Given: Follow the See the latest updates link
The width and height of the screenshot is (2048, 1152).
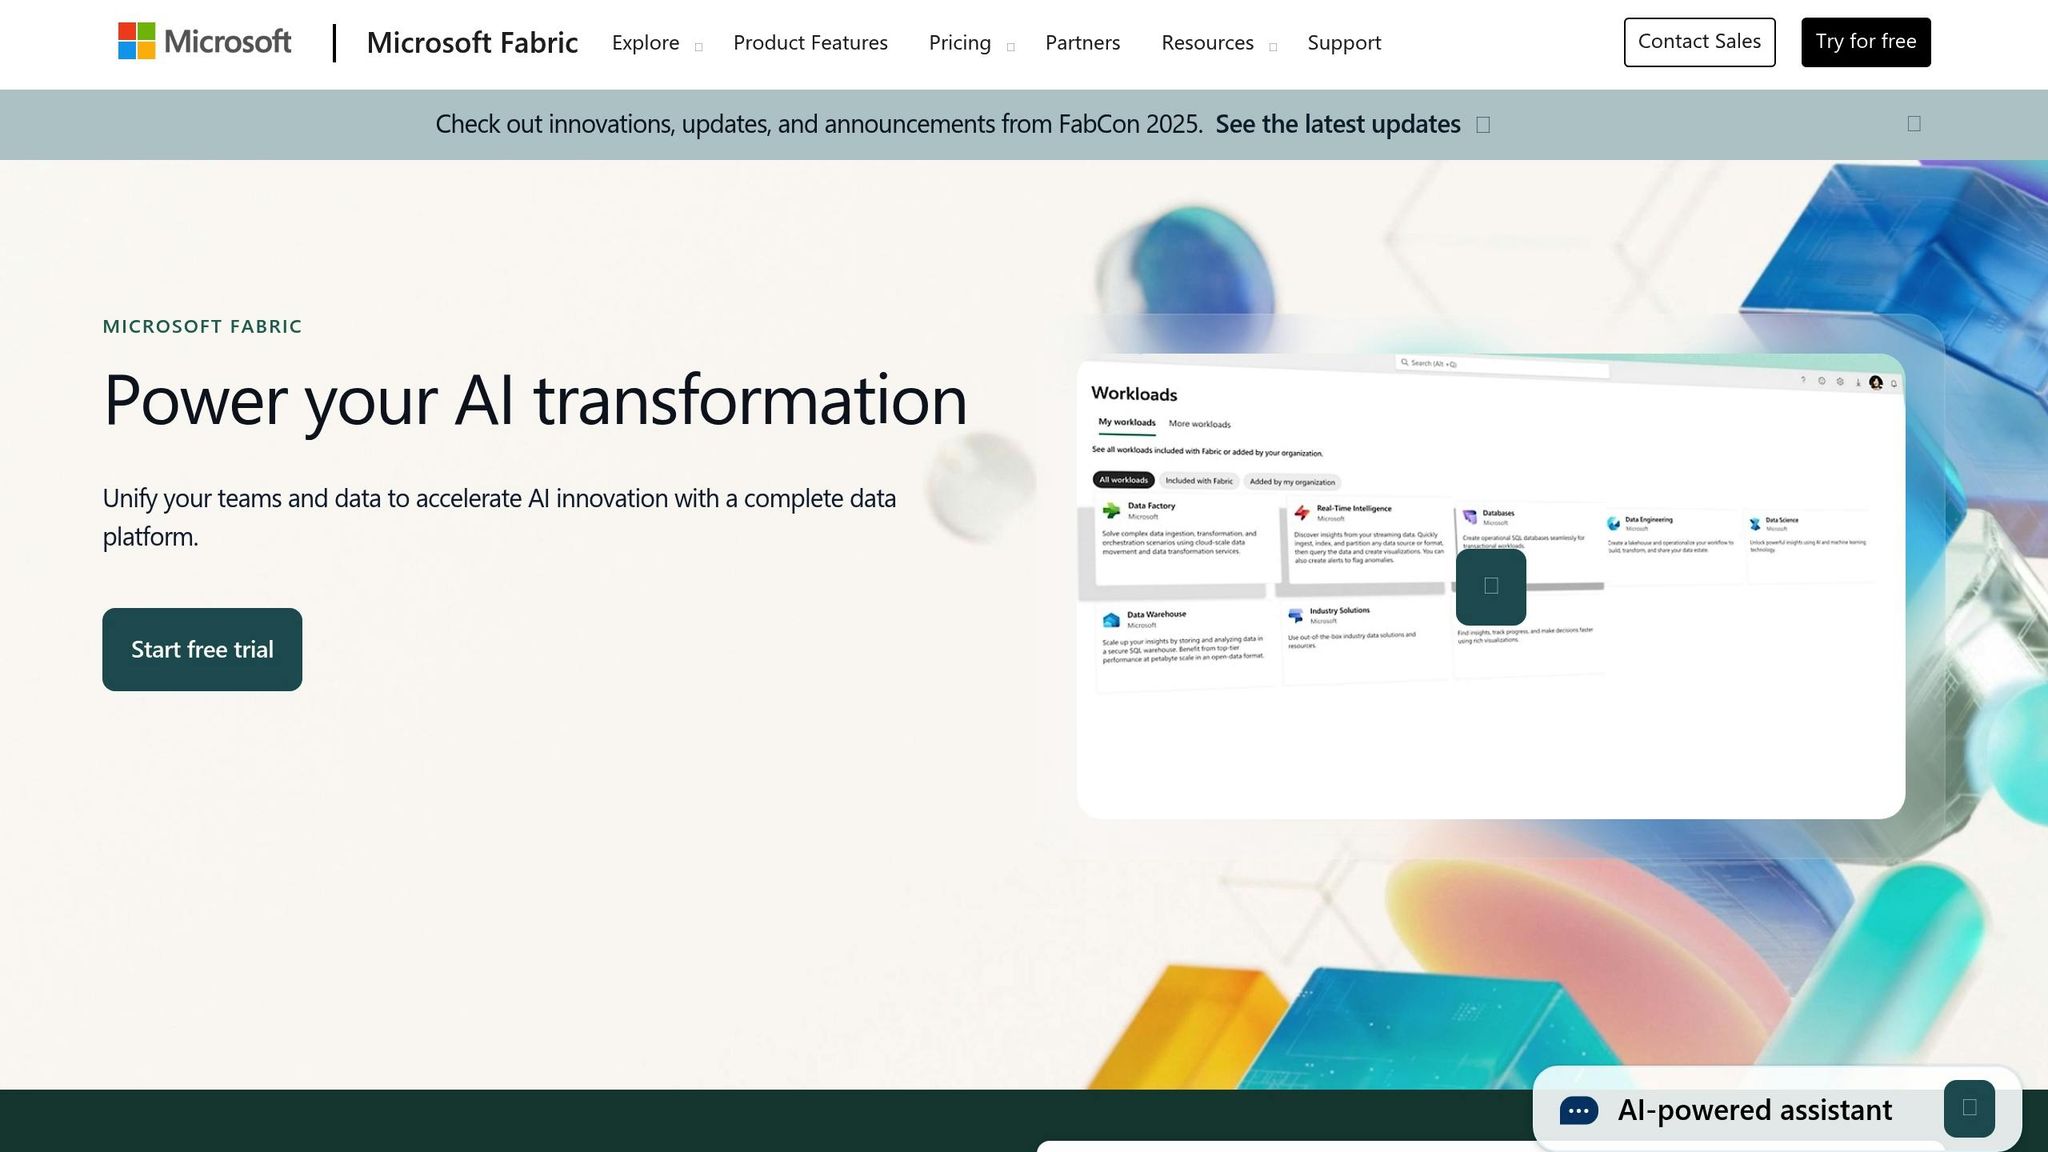Looking at the screenshot, I should point(1338,124).
